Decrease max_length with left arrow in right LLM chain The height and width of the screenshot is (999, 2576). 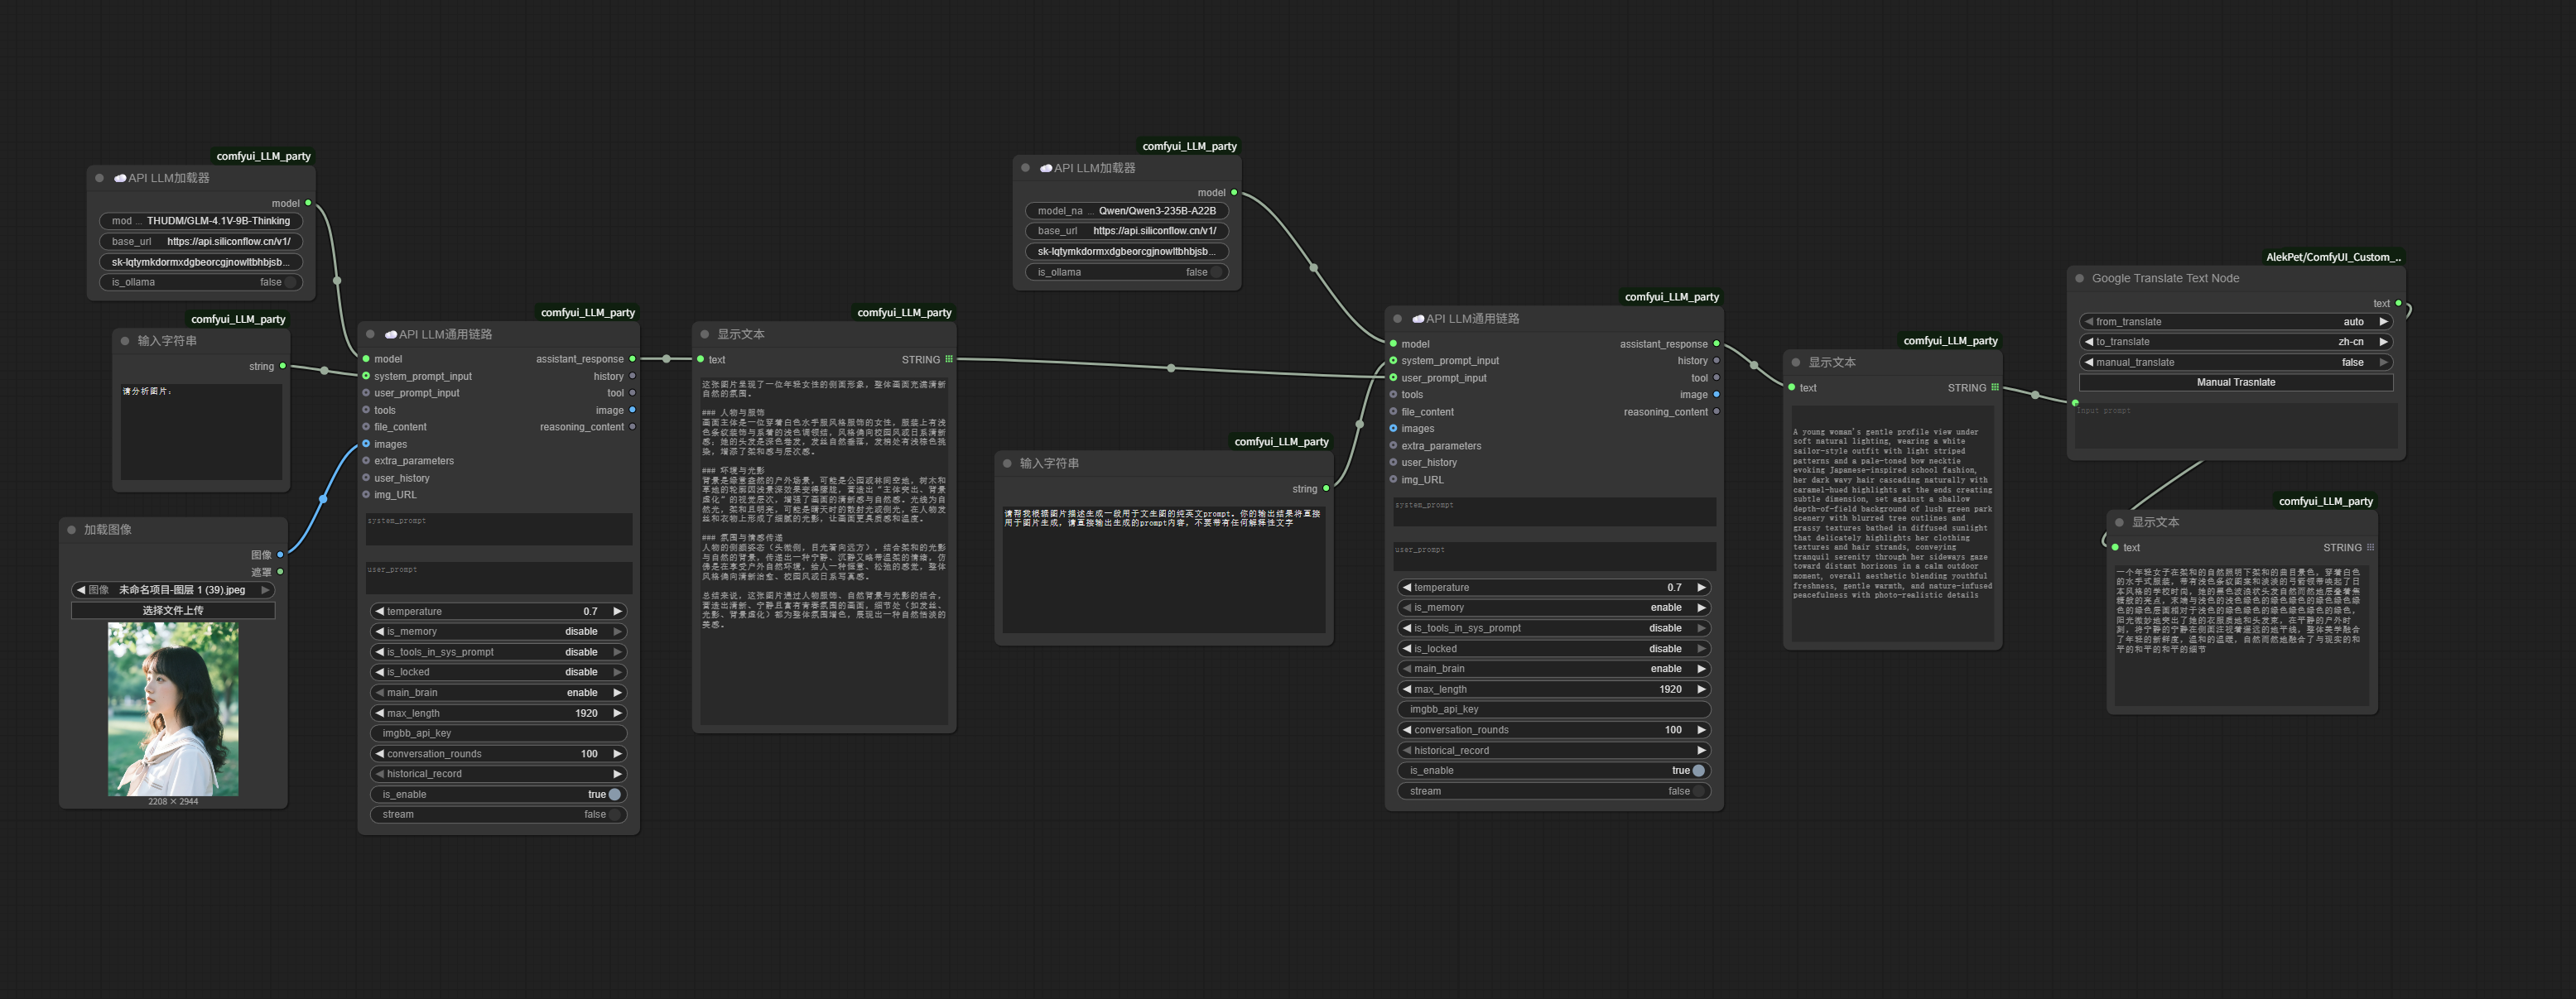[x=1407, y=689]
